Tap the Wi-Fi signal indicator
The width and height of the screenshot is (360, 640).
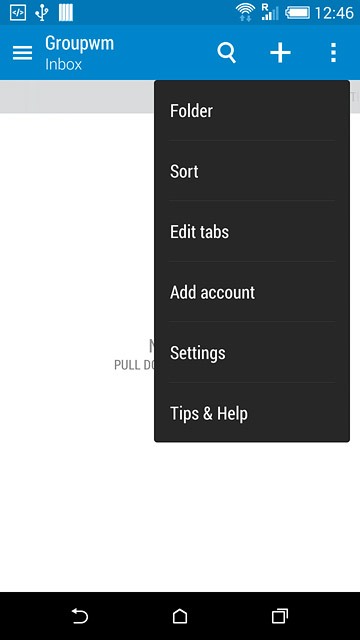tap(245, 13)
